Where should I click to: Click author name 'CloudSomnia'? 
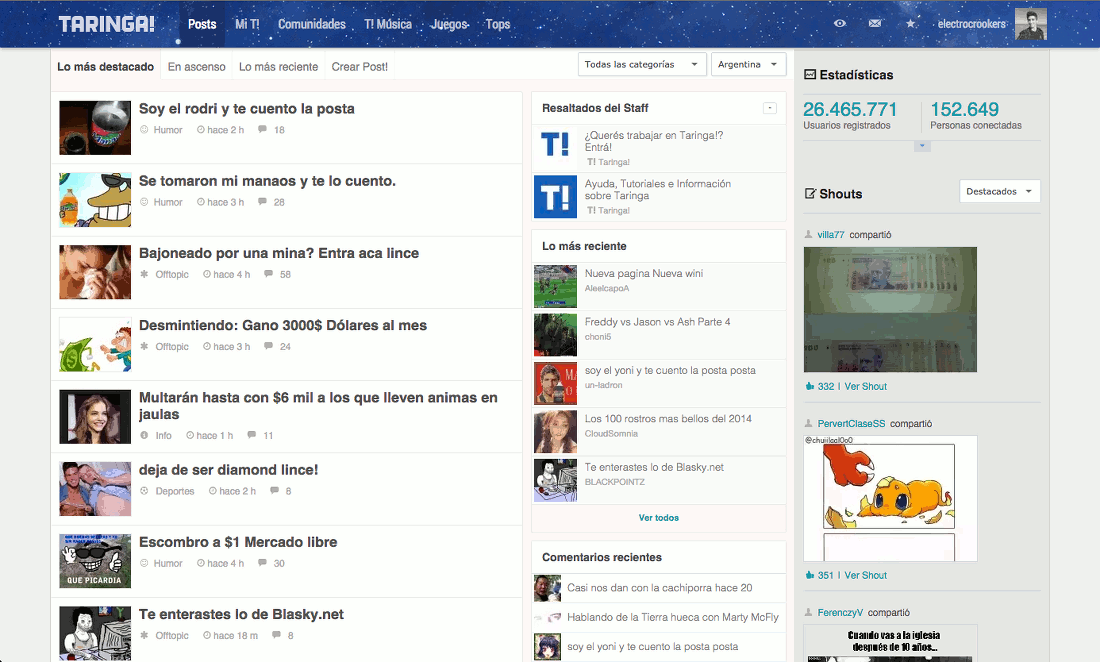[611, 433]
